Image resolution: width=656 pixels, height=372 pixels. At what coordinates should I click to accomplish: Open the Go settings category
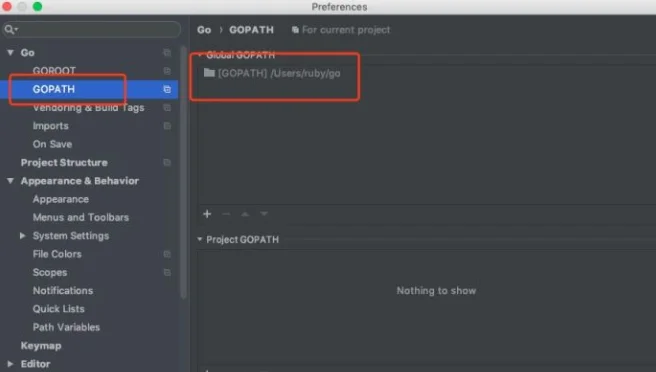(28, 53)
